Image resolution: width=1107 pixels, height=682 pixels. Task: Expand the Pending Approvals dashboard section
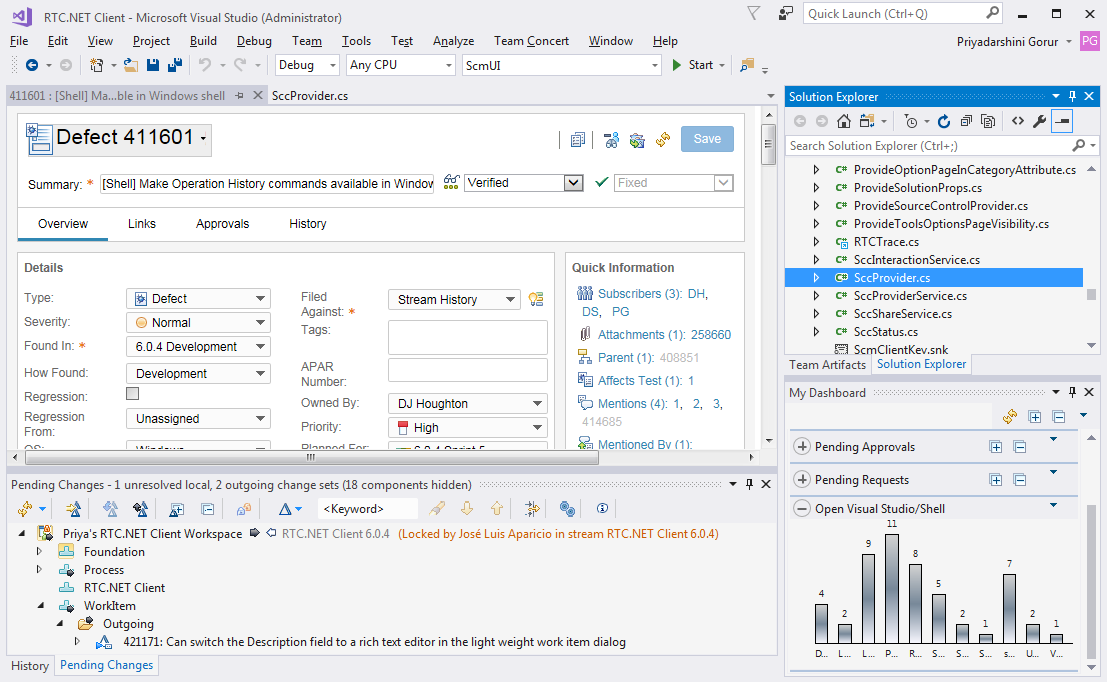pyautogui.click(x=802, y=446)
